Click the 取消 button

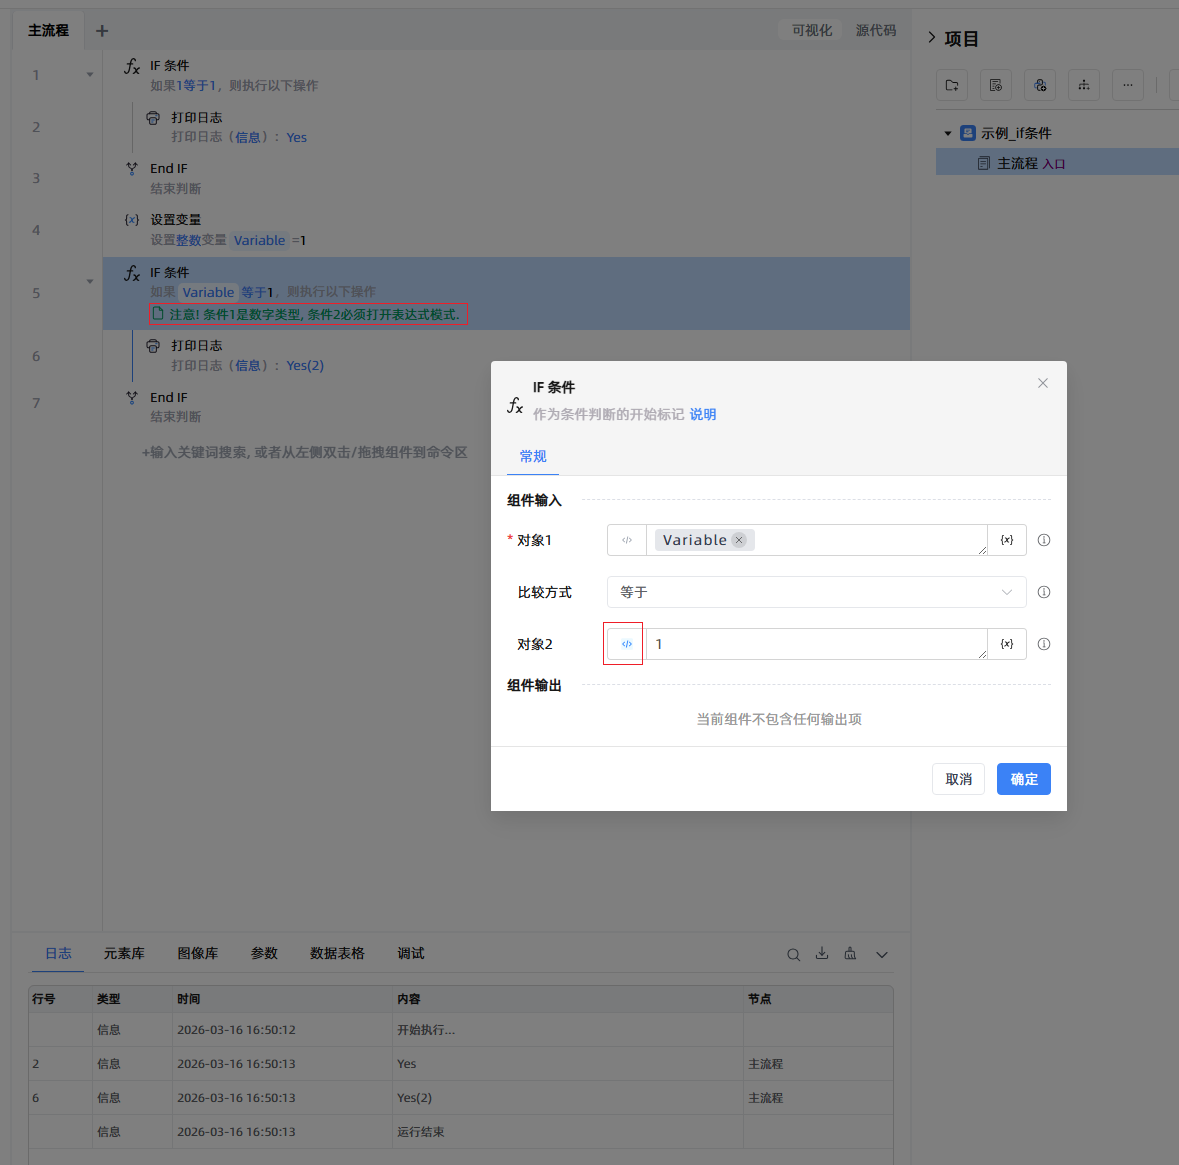tap(958, 779)
